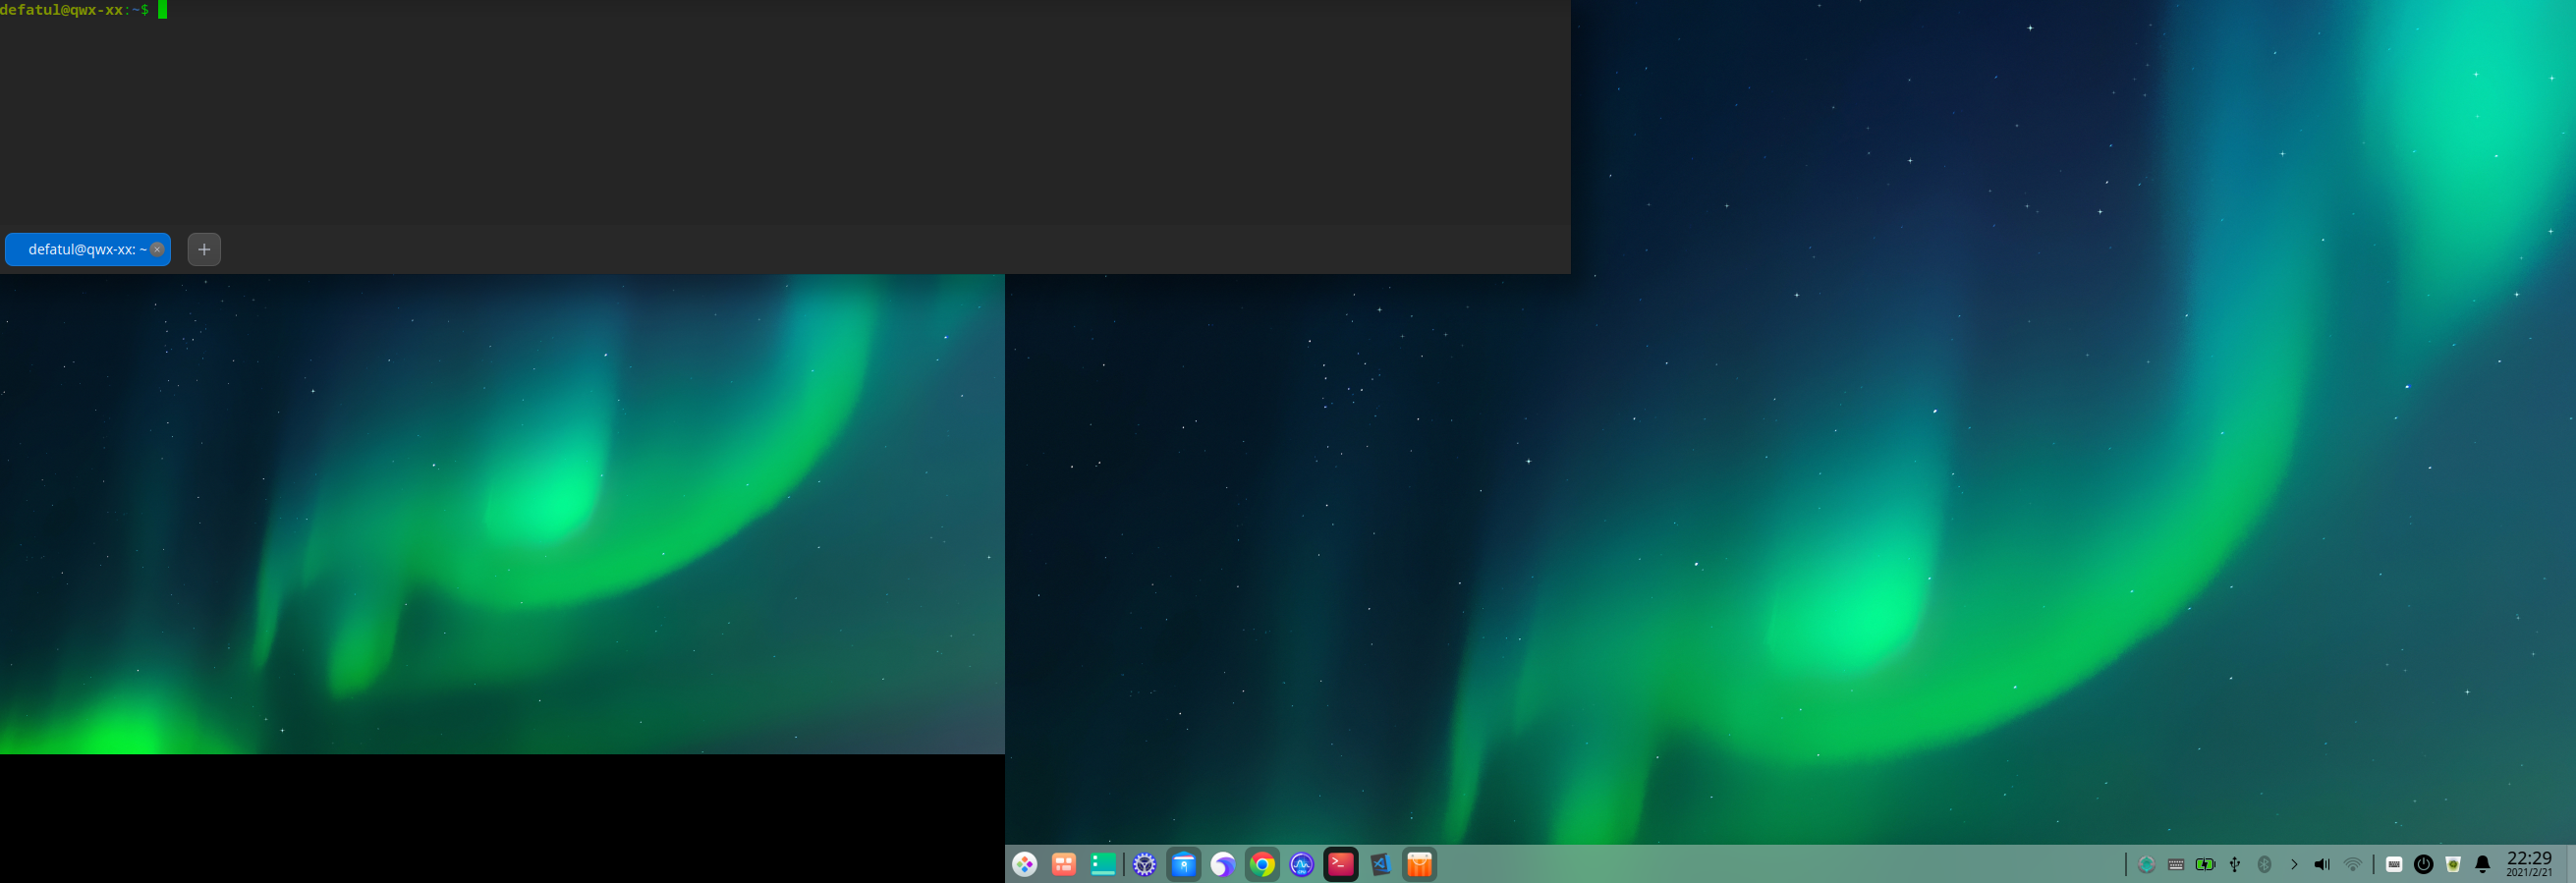Launch Visual Studio Code from the dock
Screen dimensions: 2576x883
pos(1380,865)
